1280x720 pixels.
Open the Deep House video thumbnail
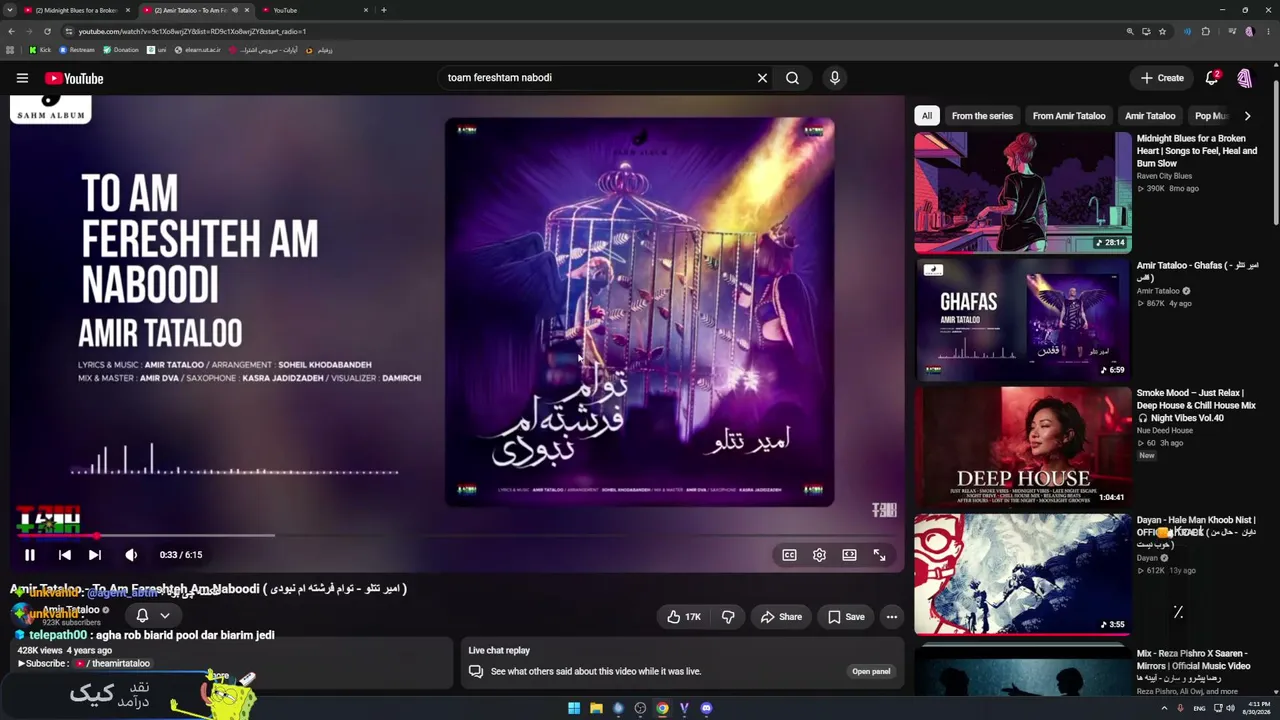(1023, 447)
